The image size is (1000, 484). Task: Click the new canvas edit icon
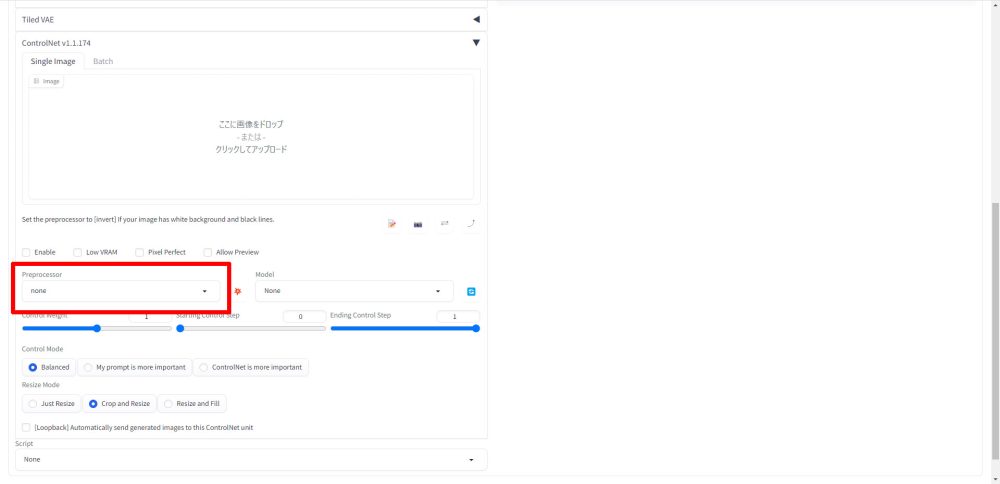[393, 224]
